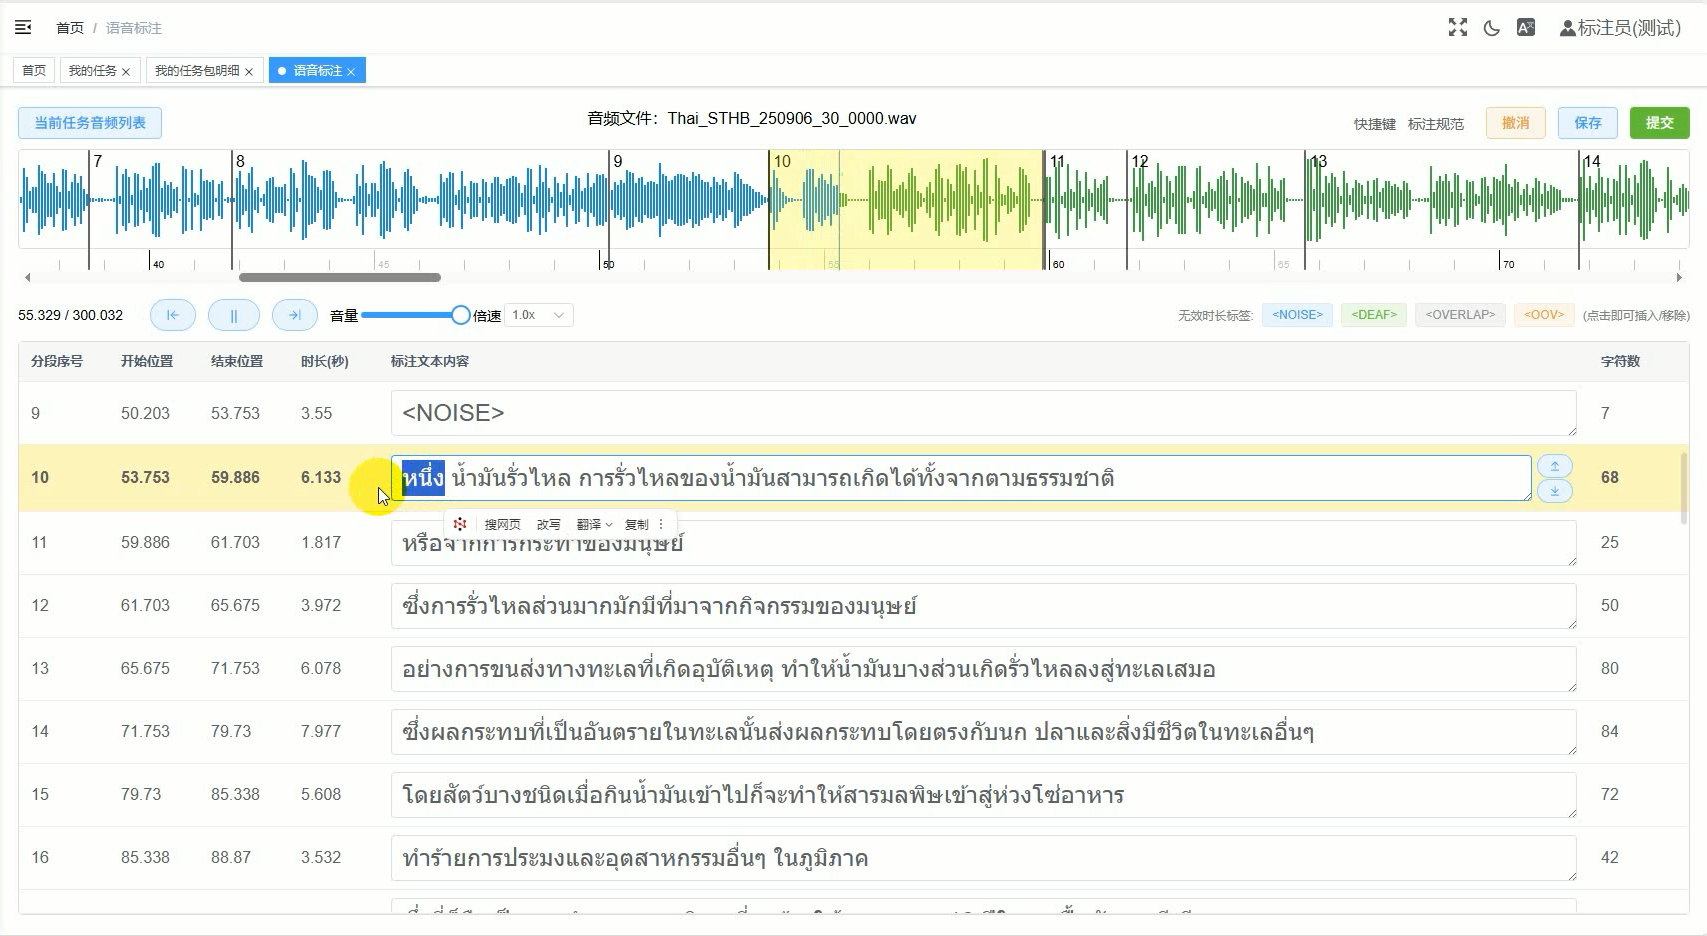
Task: Click the 字符数 column header
Action: [1620, 361]
